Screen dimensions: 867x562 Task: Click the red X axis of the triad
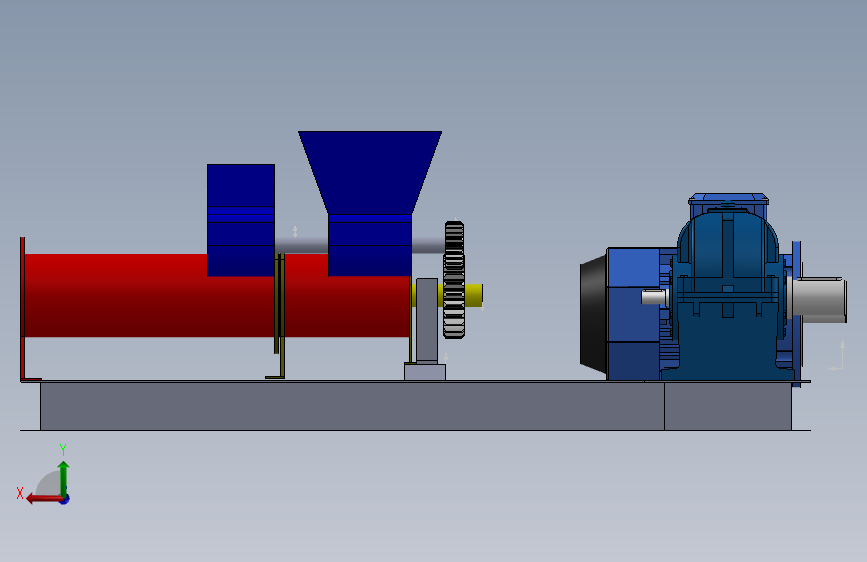[x=44, y=499]
